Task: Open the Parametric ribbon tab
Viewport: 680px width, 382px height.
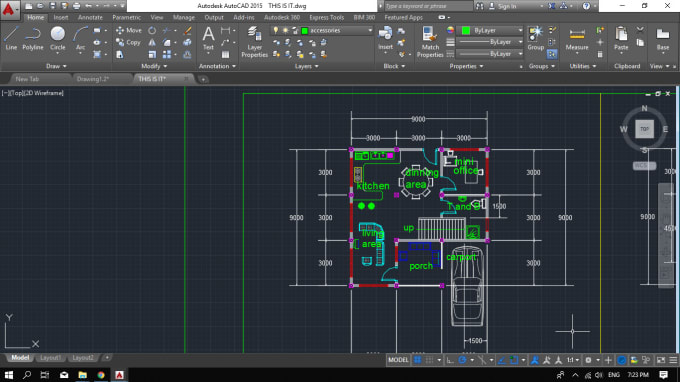Action: click(x=126, y=17)
